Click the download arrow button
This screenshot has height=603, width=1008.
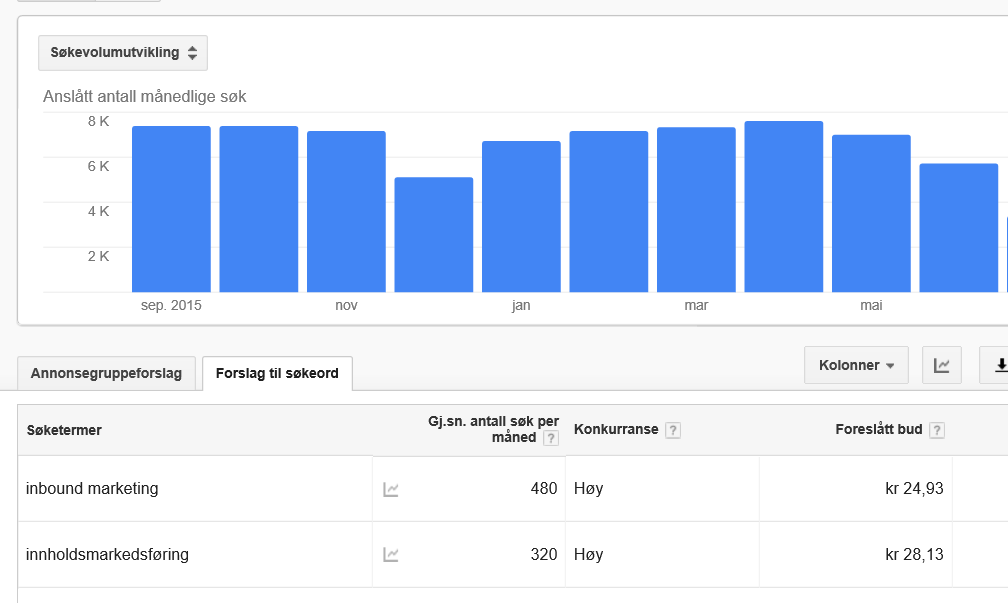(994, 365)
